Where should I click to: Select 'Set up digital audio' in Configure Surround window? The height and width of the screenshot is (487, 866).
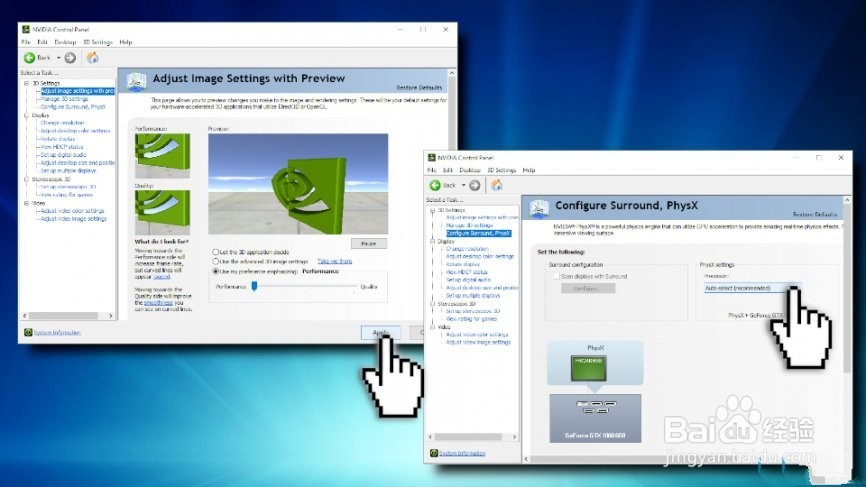[468, 280]
